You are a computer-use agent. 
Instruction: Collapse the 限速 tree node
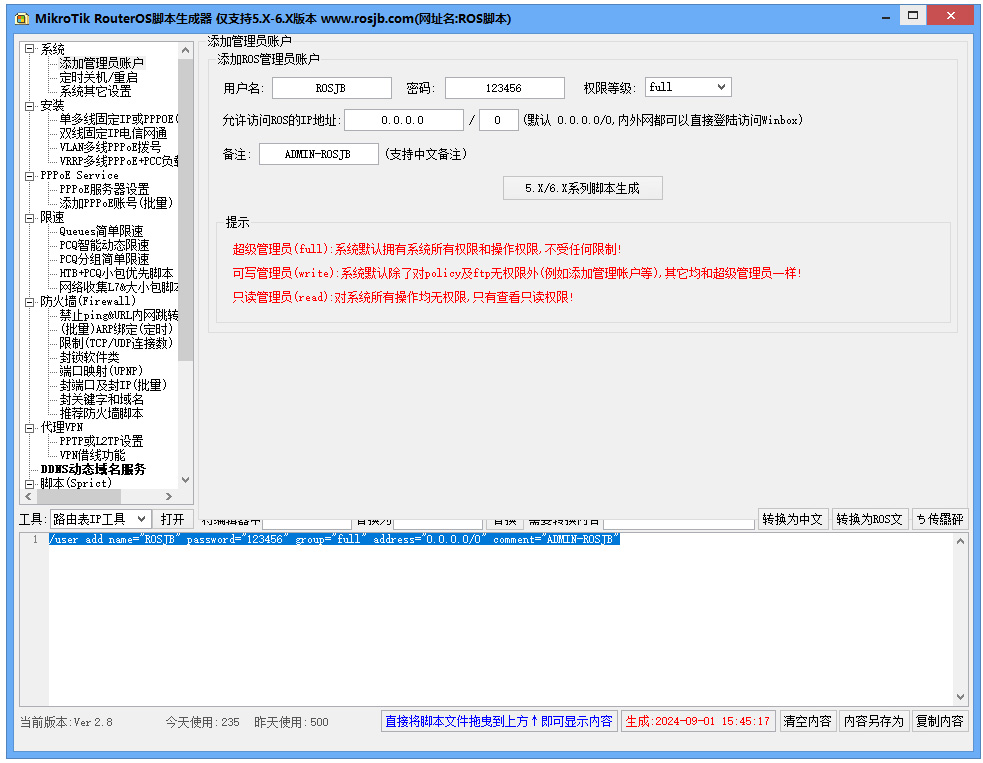tap(29, 218)
